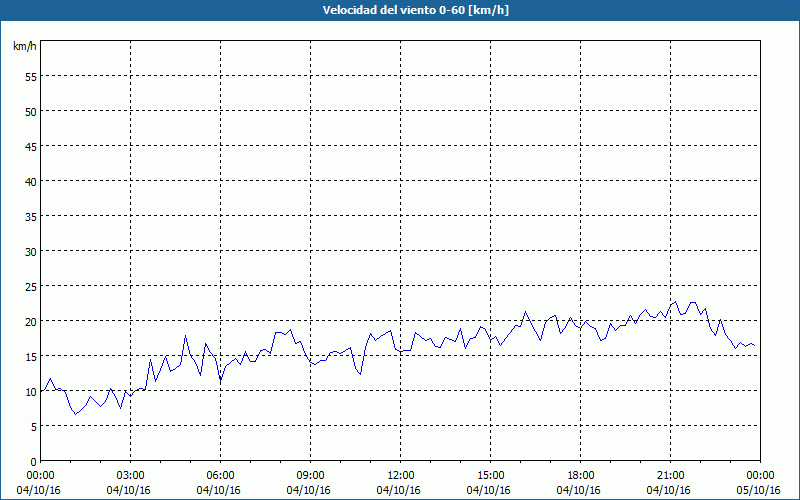The width and height of the screenshot is (800, 500).
Task: Click the y-axis value "30"
Action: point(31,251)
